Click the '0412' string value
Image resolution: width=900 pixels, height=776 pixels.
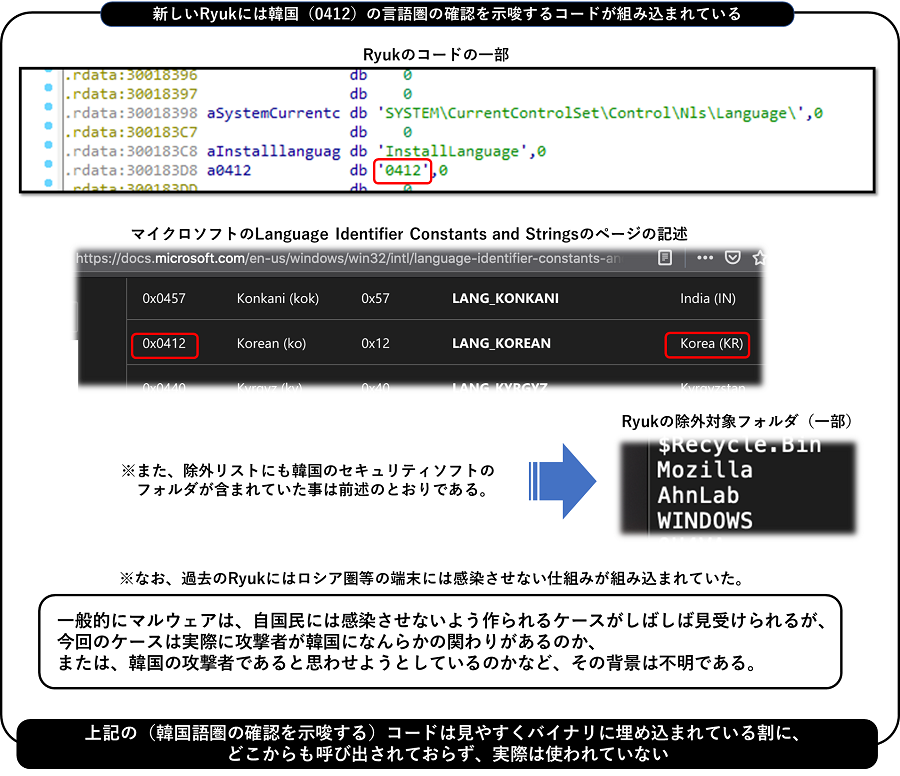click(x=403, y=170)
